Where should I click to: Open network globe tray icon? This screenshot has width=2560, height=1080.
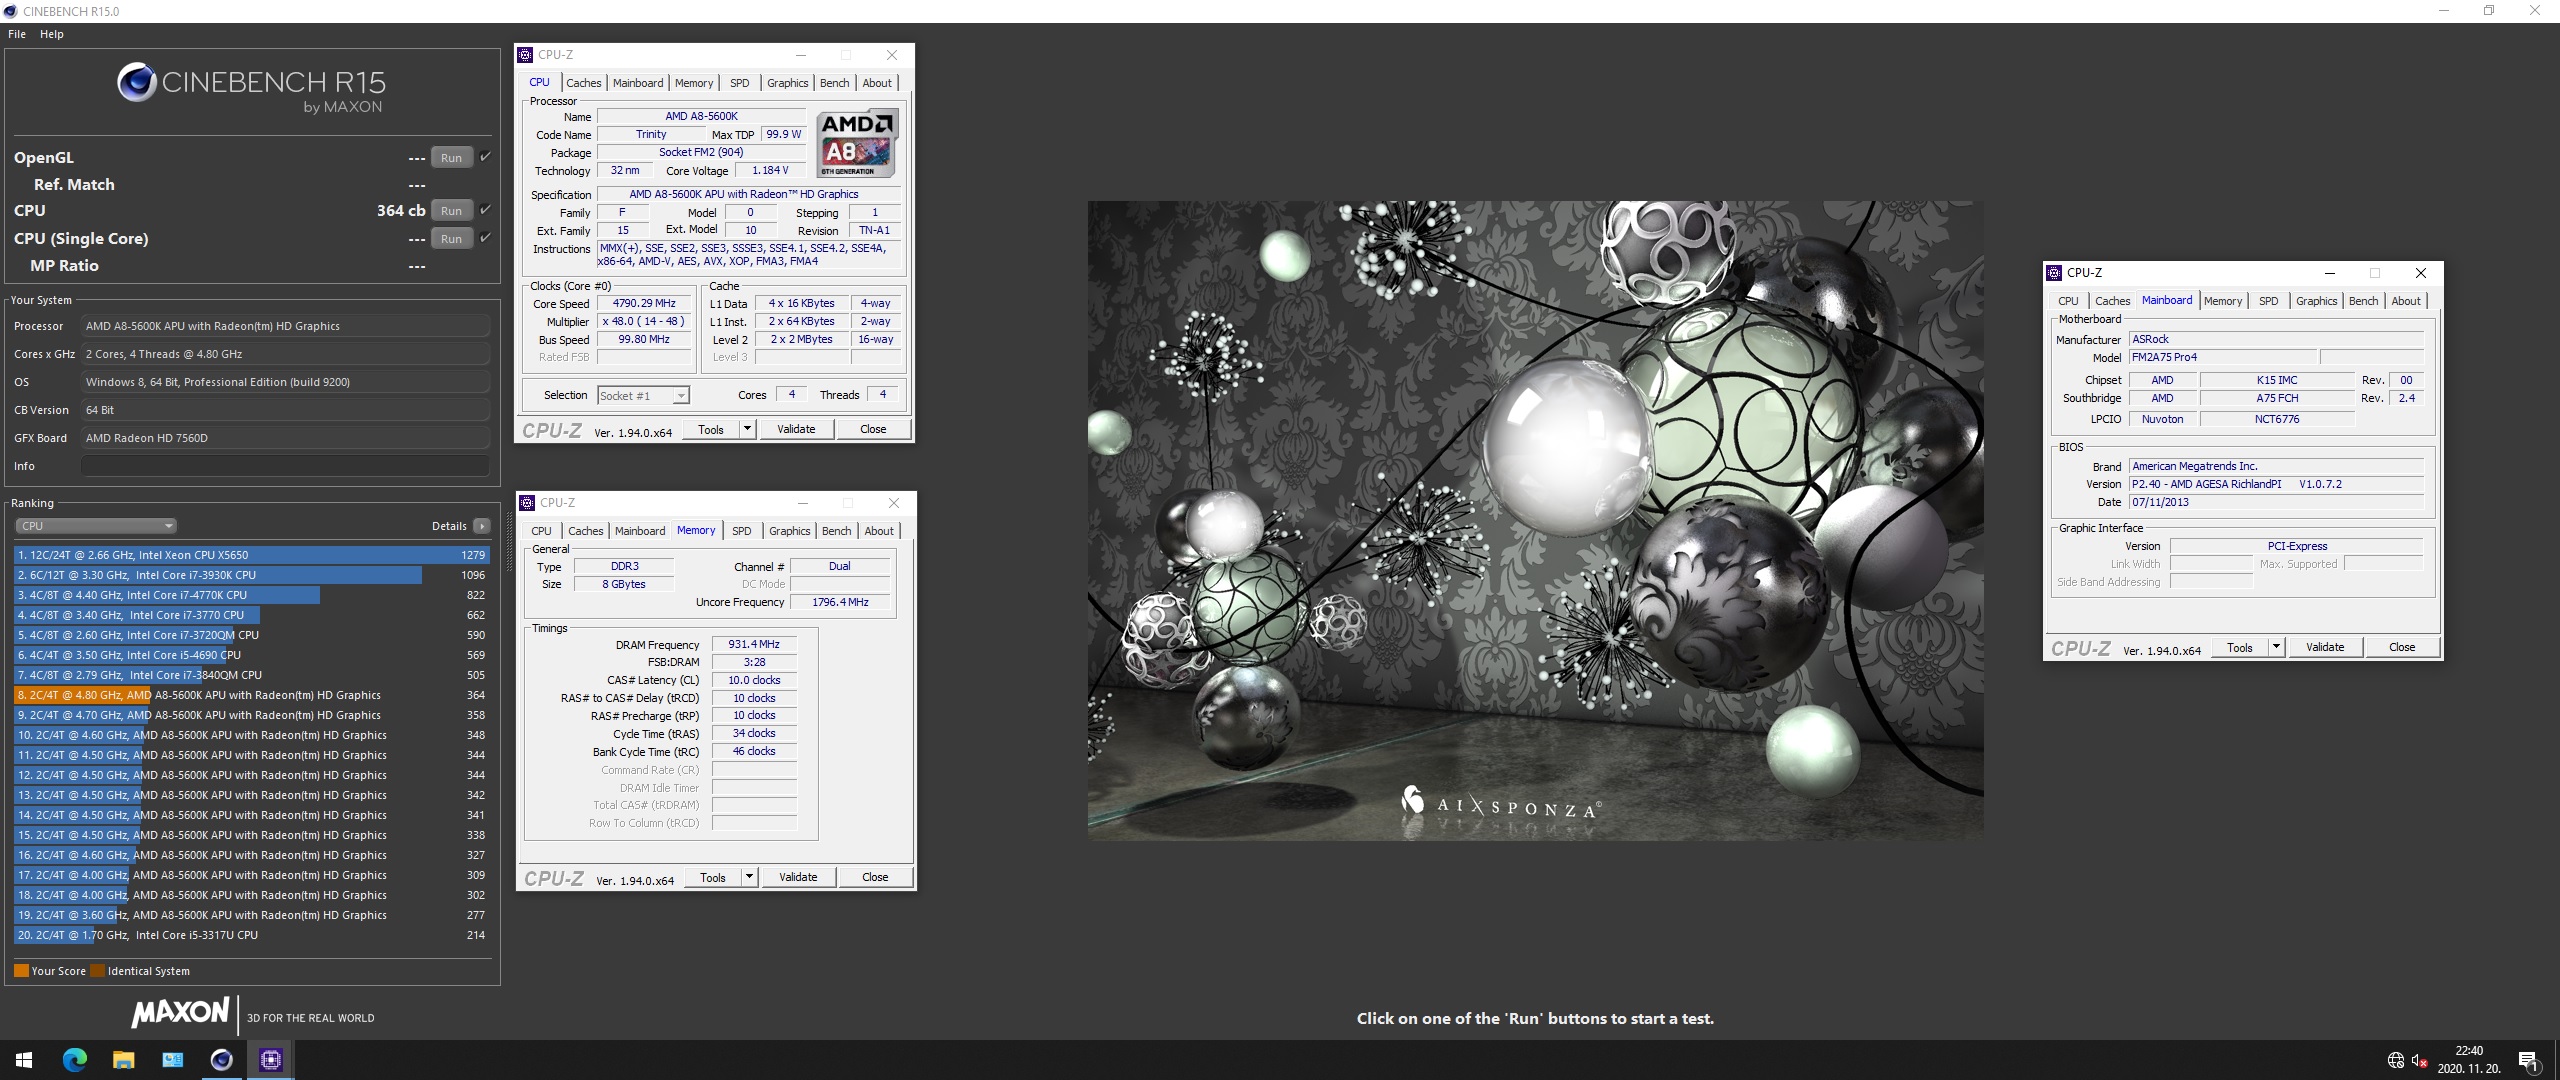[2395, 1060]
